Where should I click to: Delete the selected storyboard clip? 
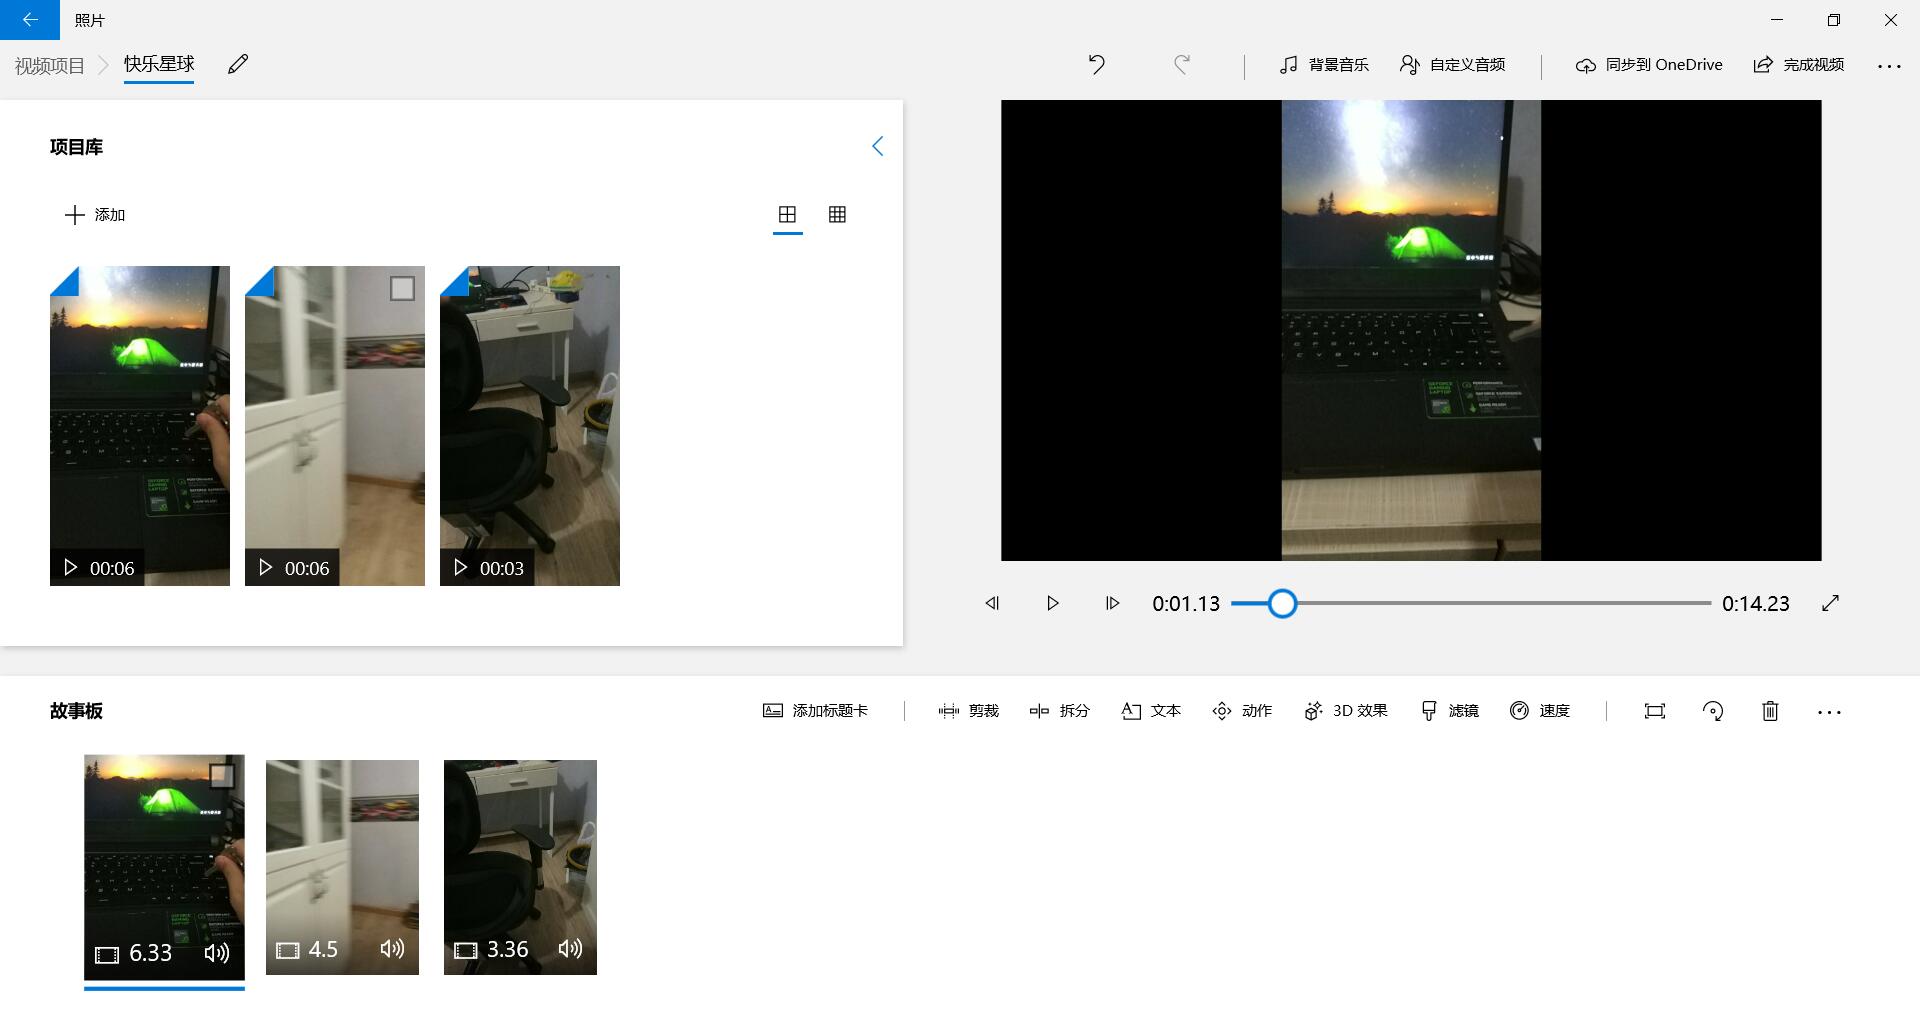tap(1770, 711)
